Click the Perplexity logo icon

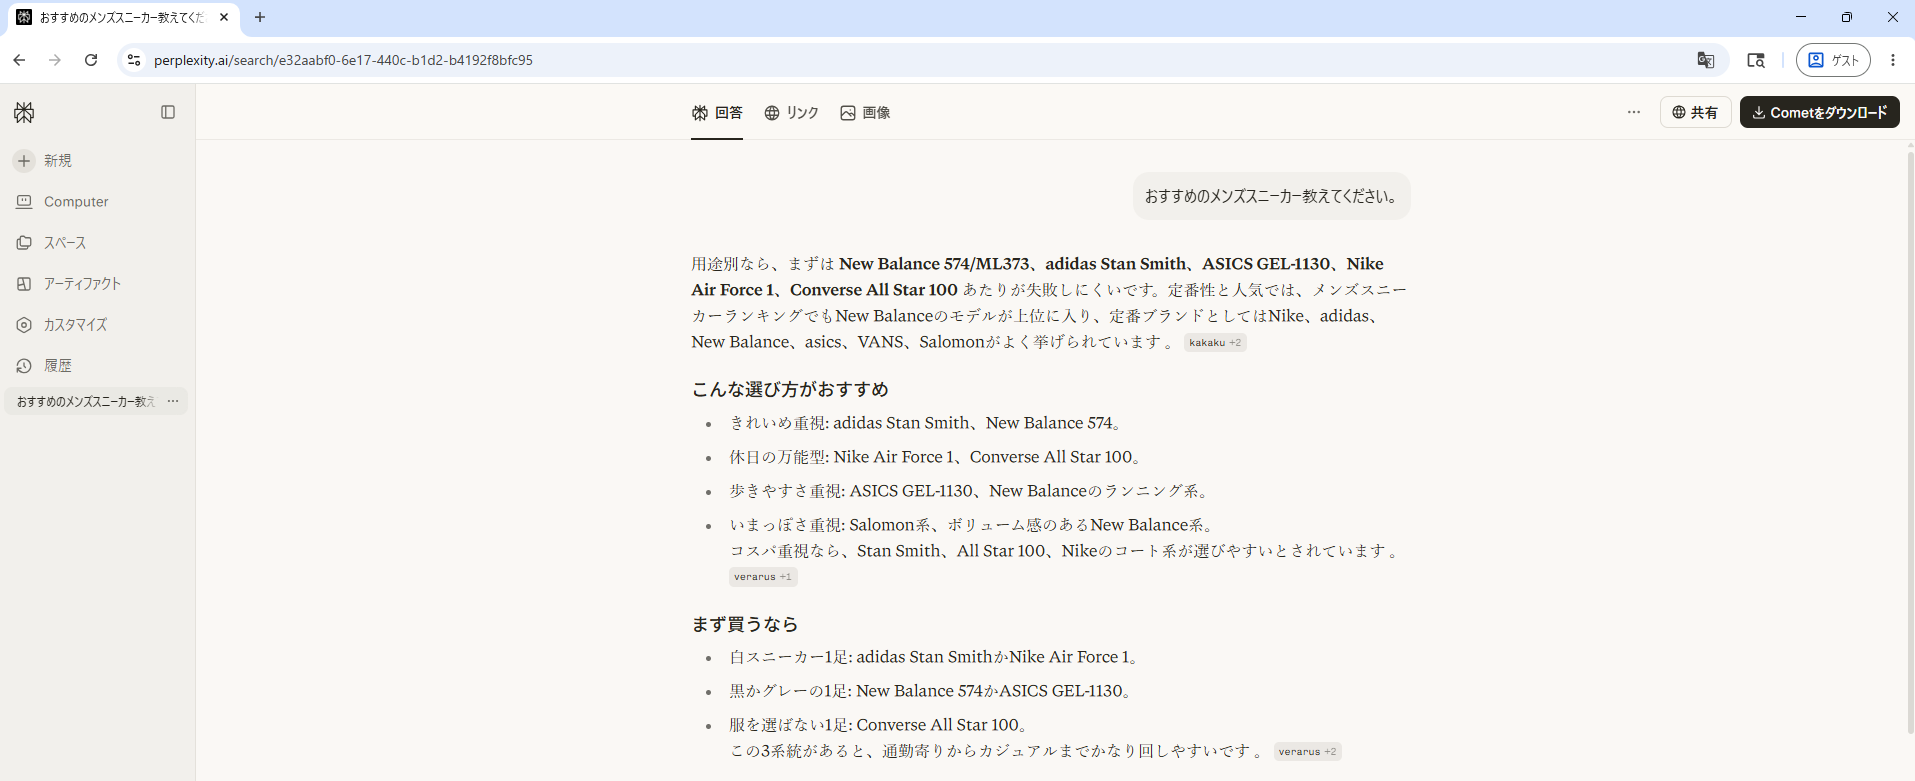(x=24, y=112)
